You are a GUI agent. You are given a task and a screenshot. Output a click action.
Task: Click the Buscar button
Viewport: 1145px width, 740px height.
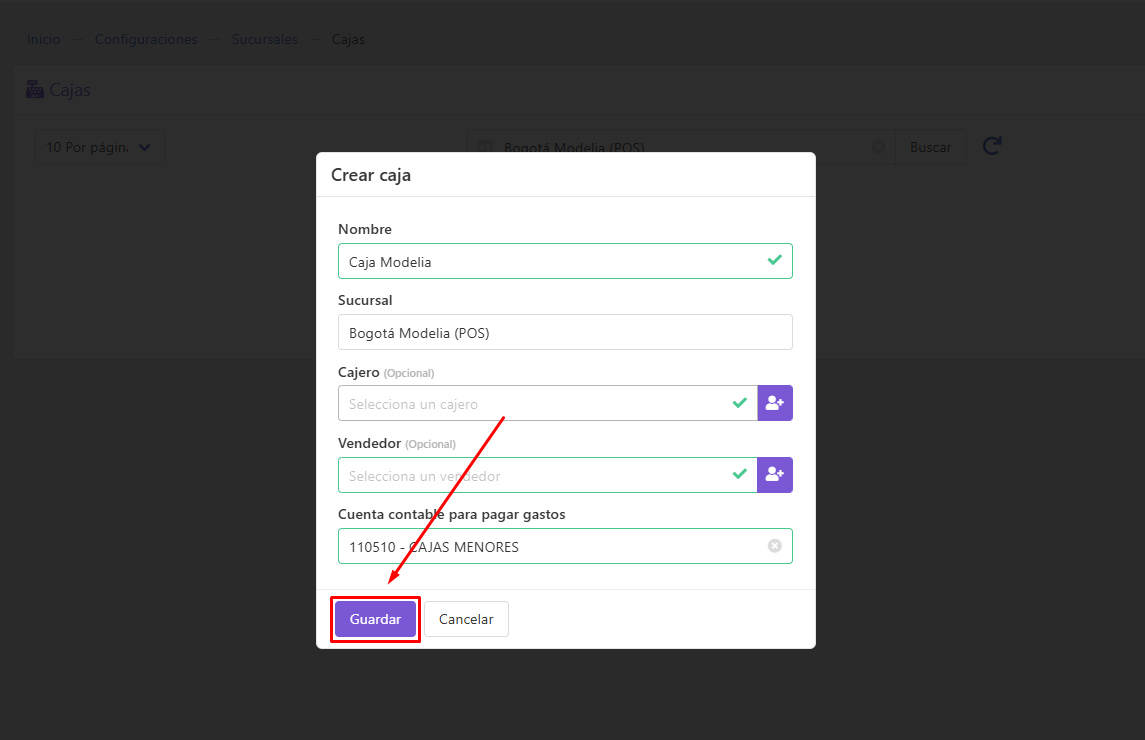[x=930, y=147]
